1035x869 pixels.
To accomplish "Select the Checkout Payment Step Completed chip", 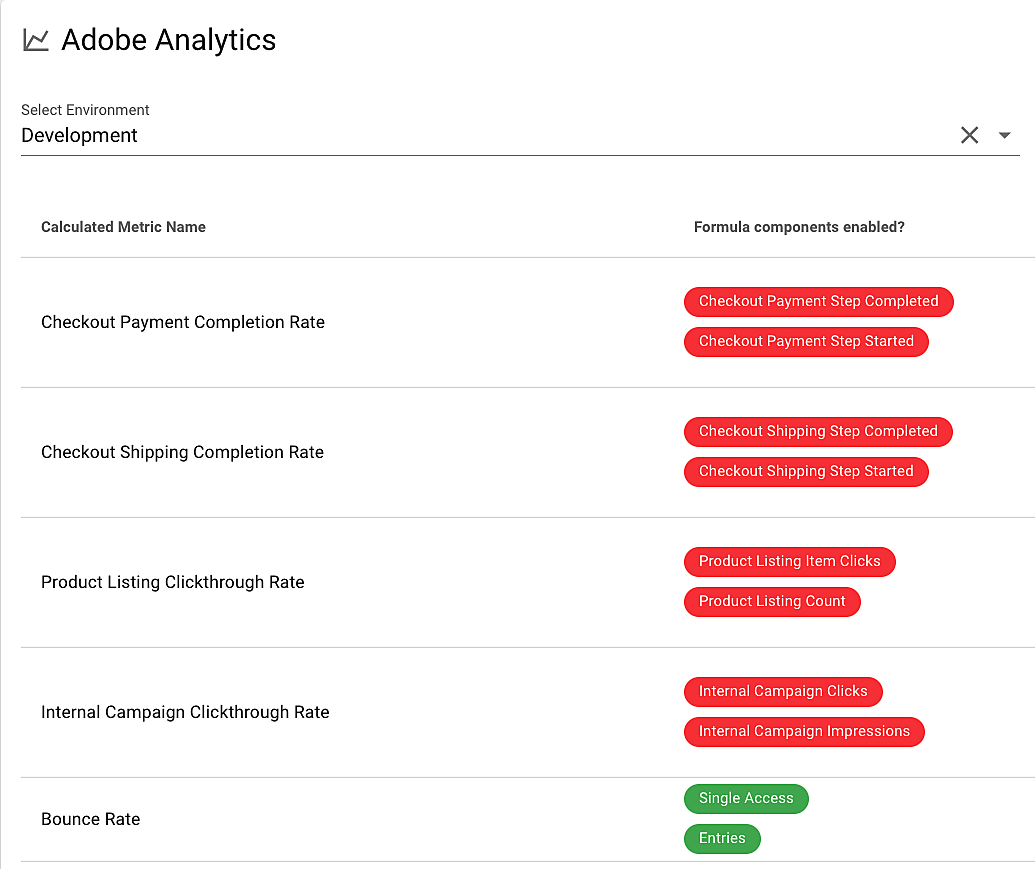I will click(818, 302).
